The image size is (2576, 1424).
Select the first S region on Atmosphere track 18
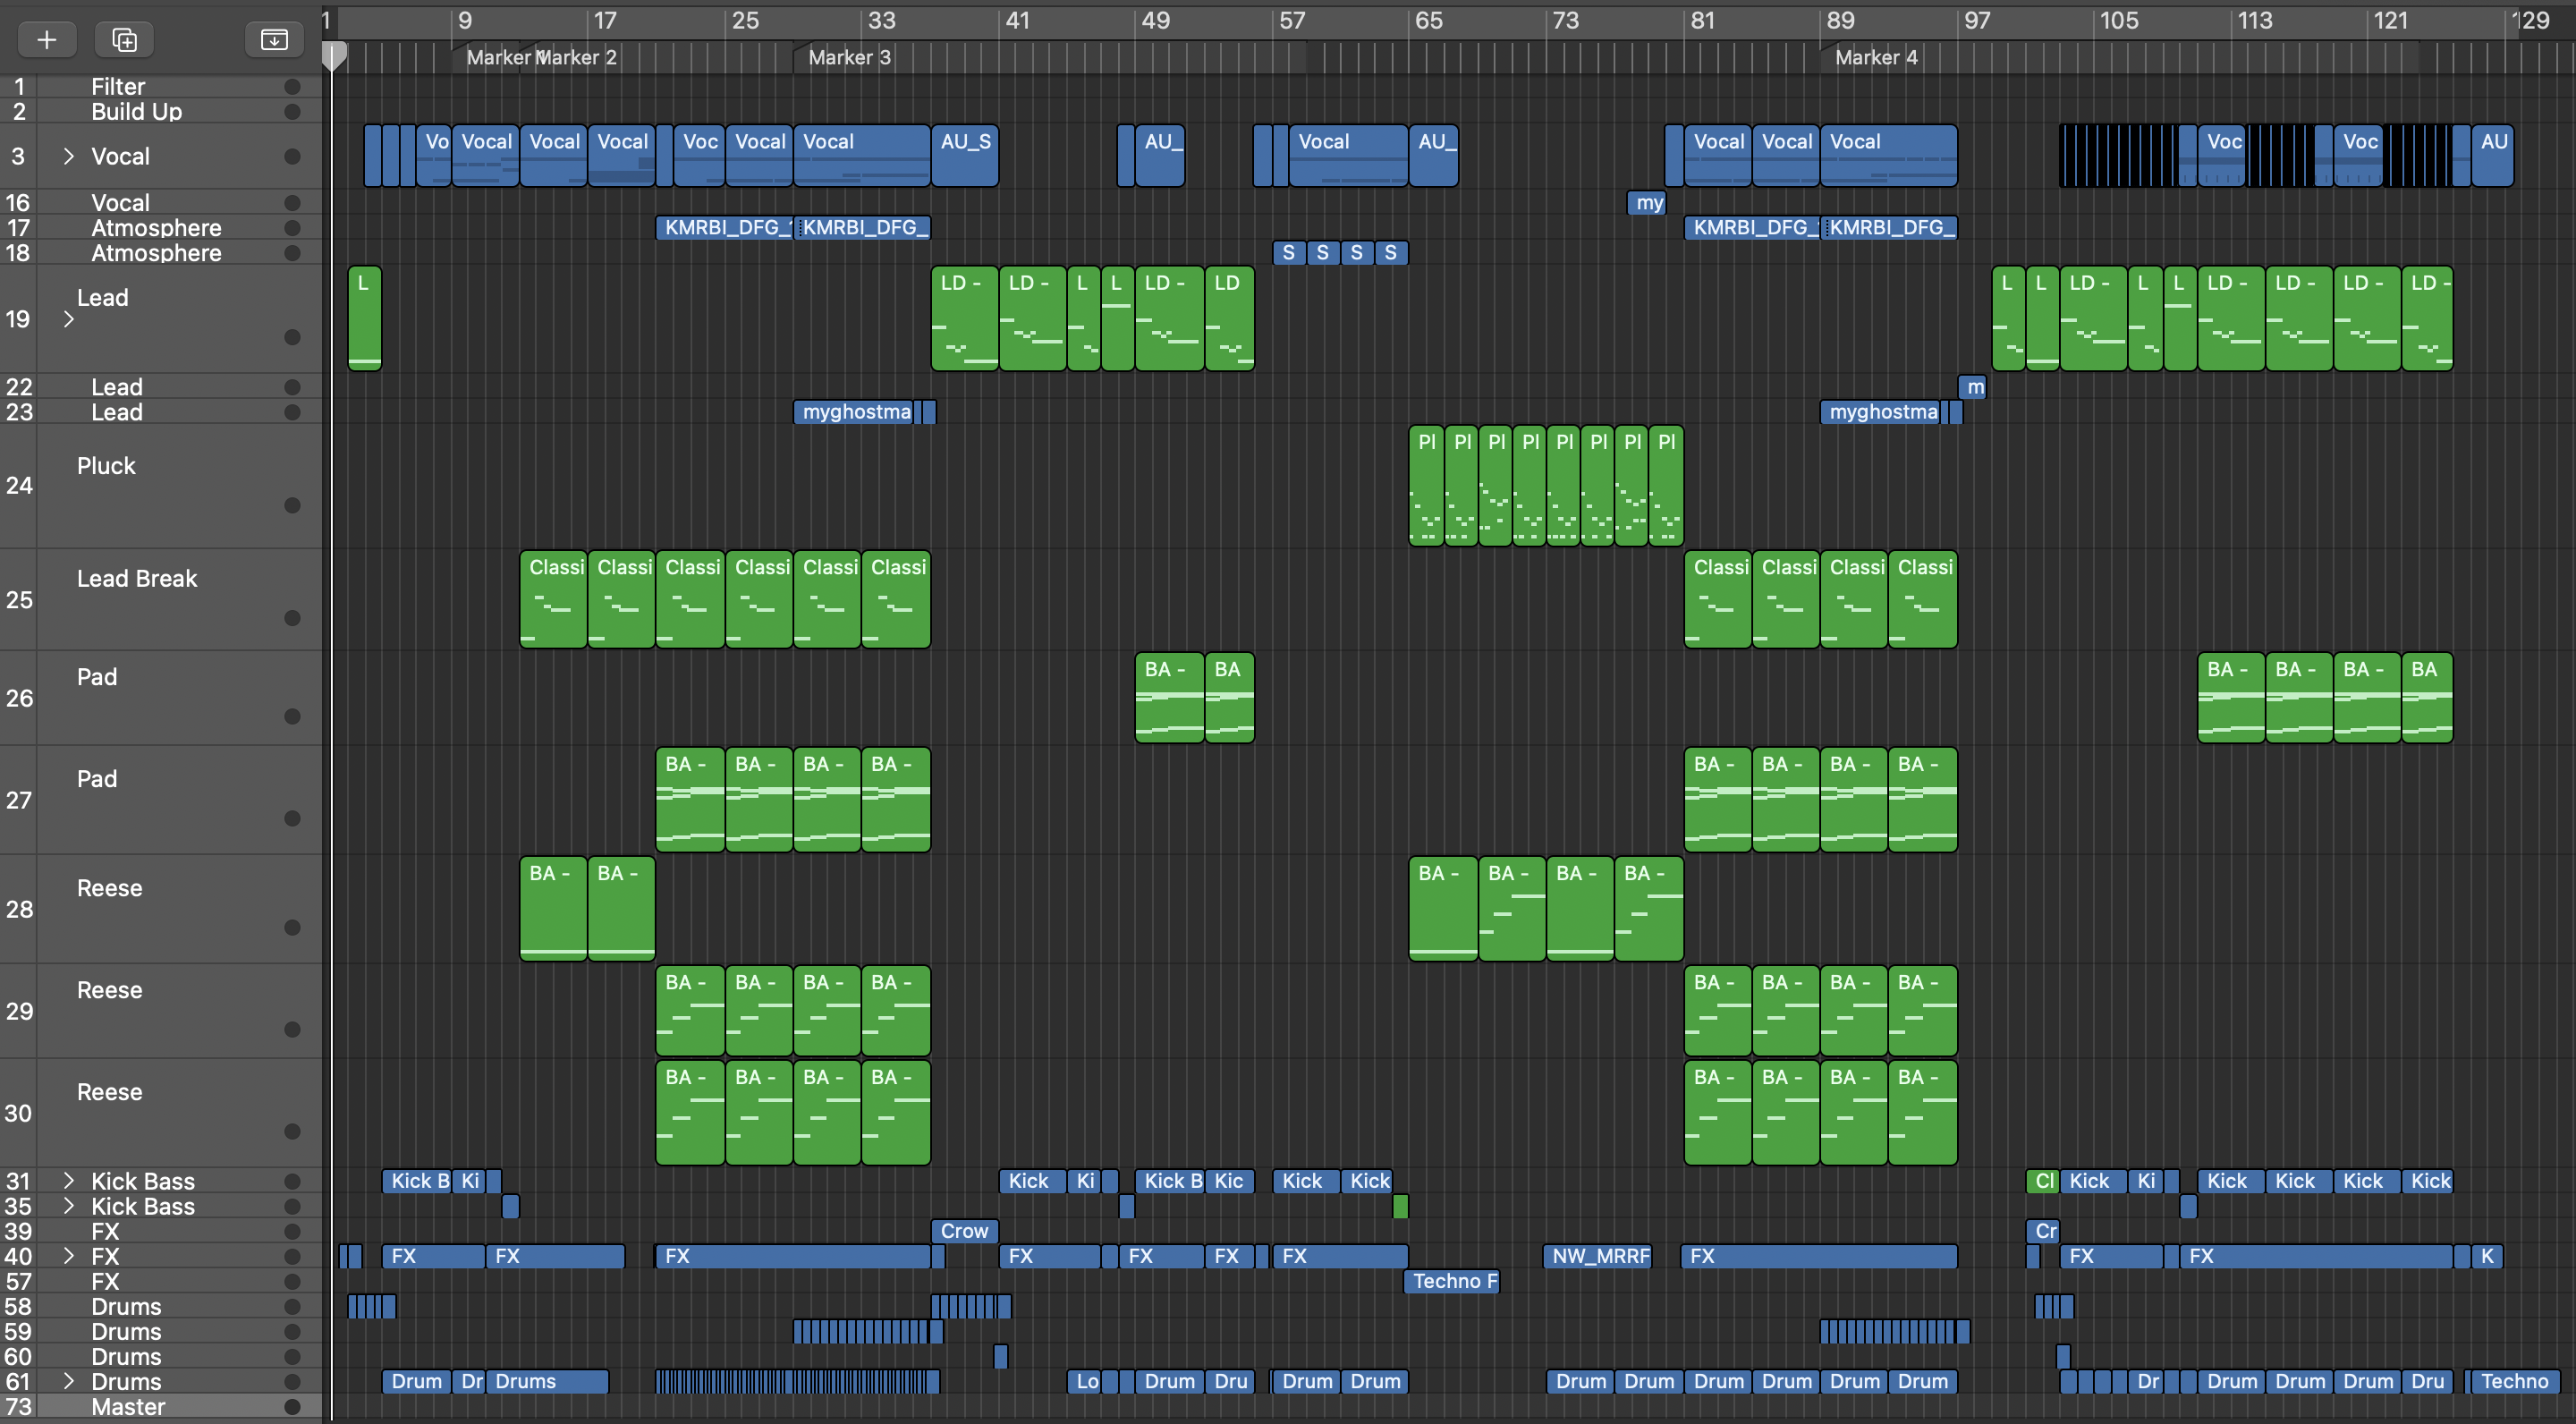(x=1289, y=253)
